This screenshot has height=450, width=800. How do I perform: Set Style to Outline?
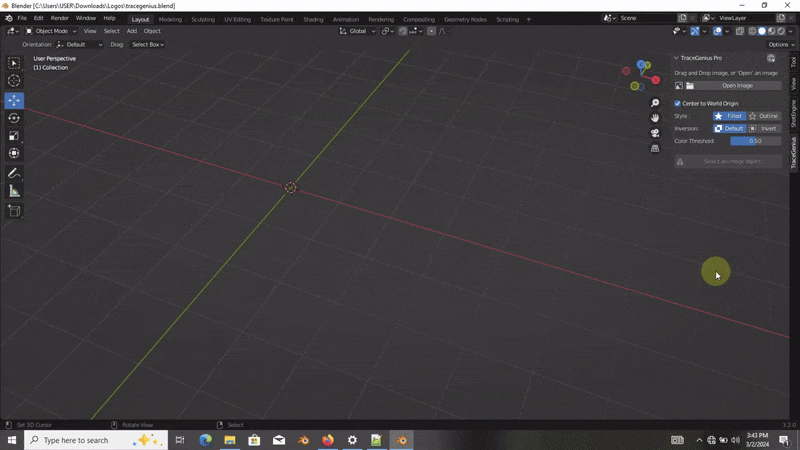765,116
